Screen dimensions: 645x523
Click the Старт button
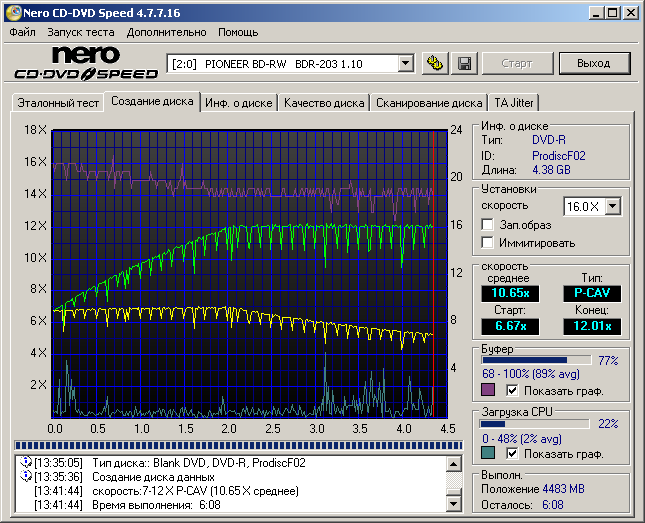(517, 63)
